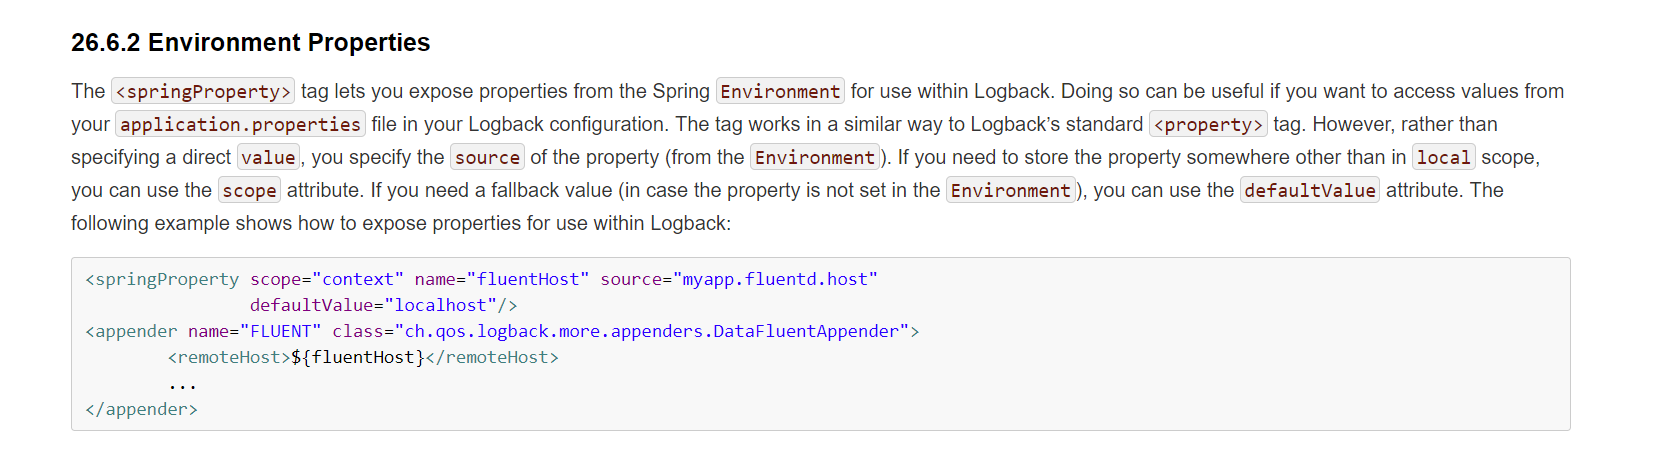1659x449 pixels.
Task: Click the "26.6.2 Environment Properties" heading
Action: (250, 43)
